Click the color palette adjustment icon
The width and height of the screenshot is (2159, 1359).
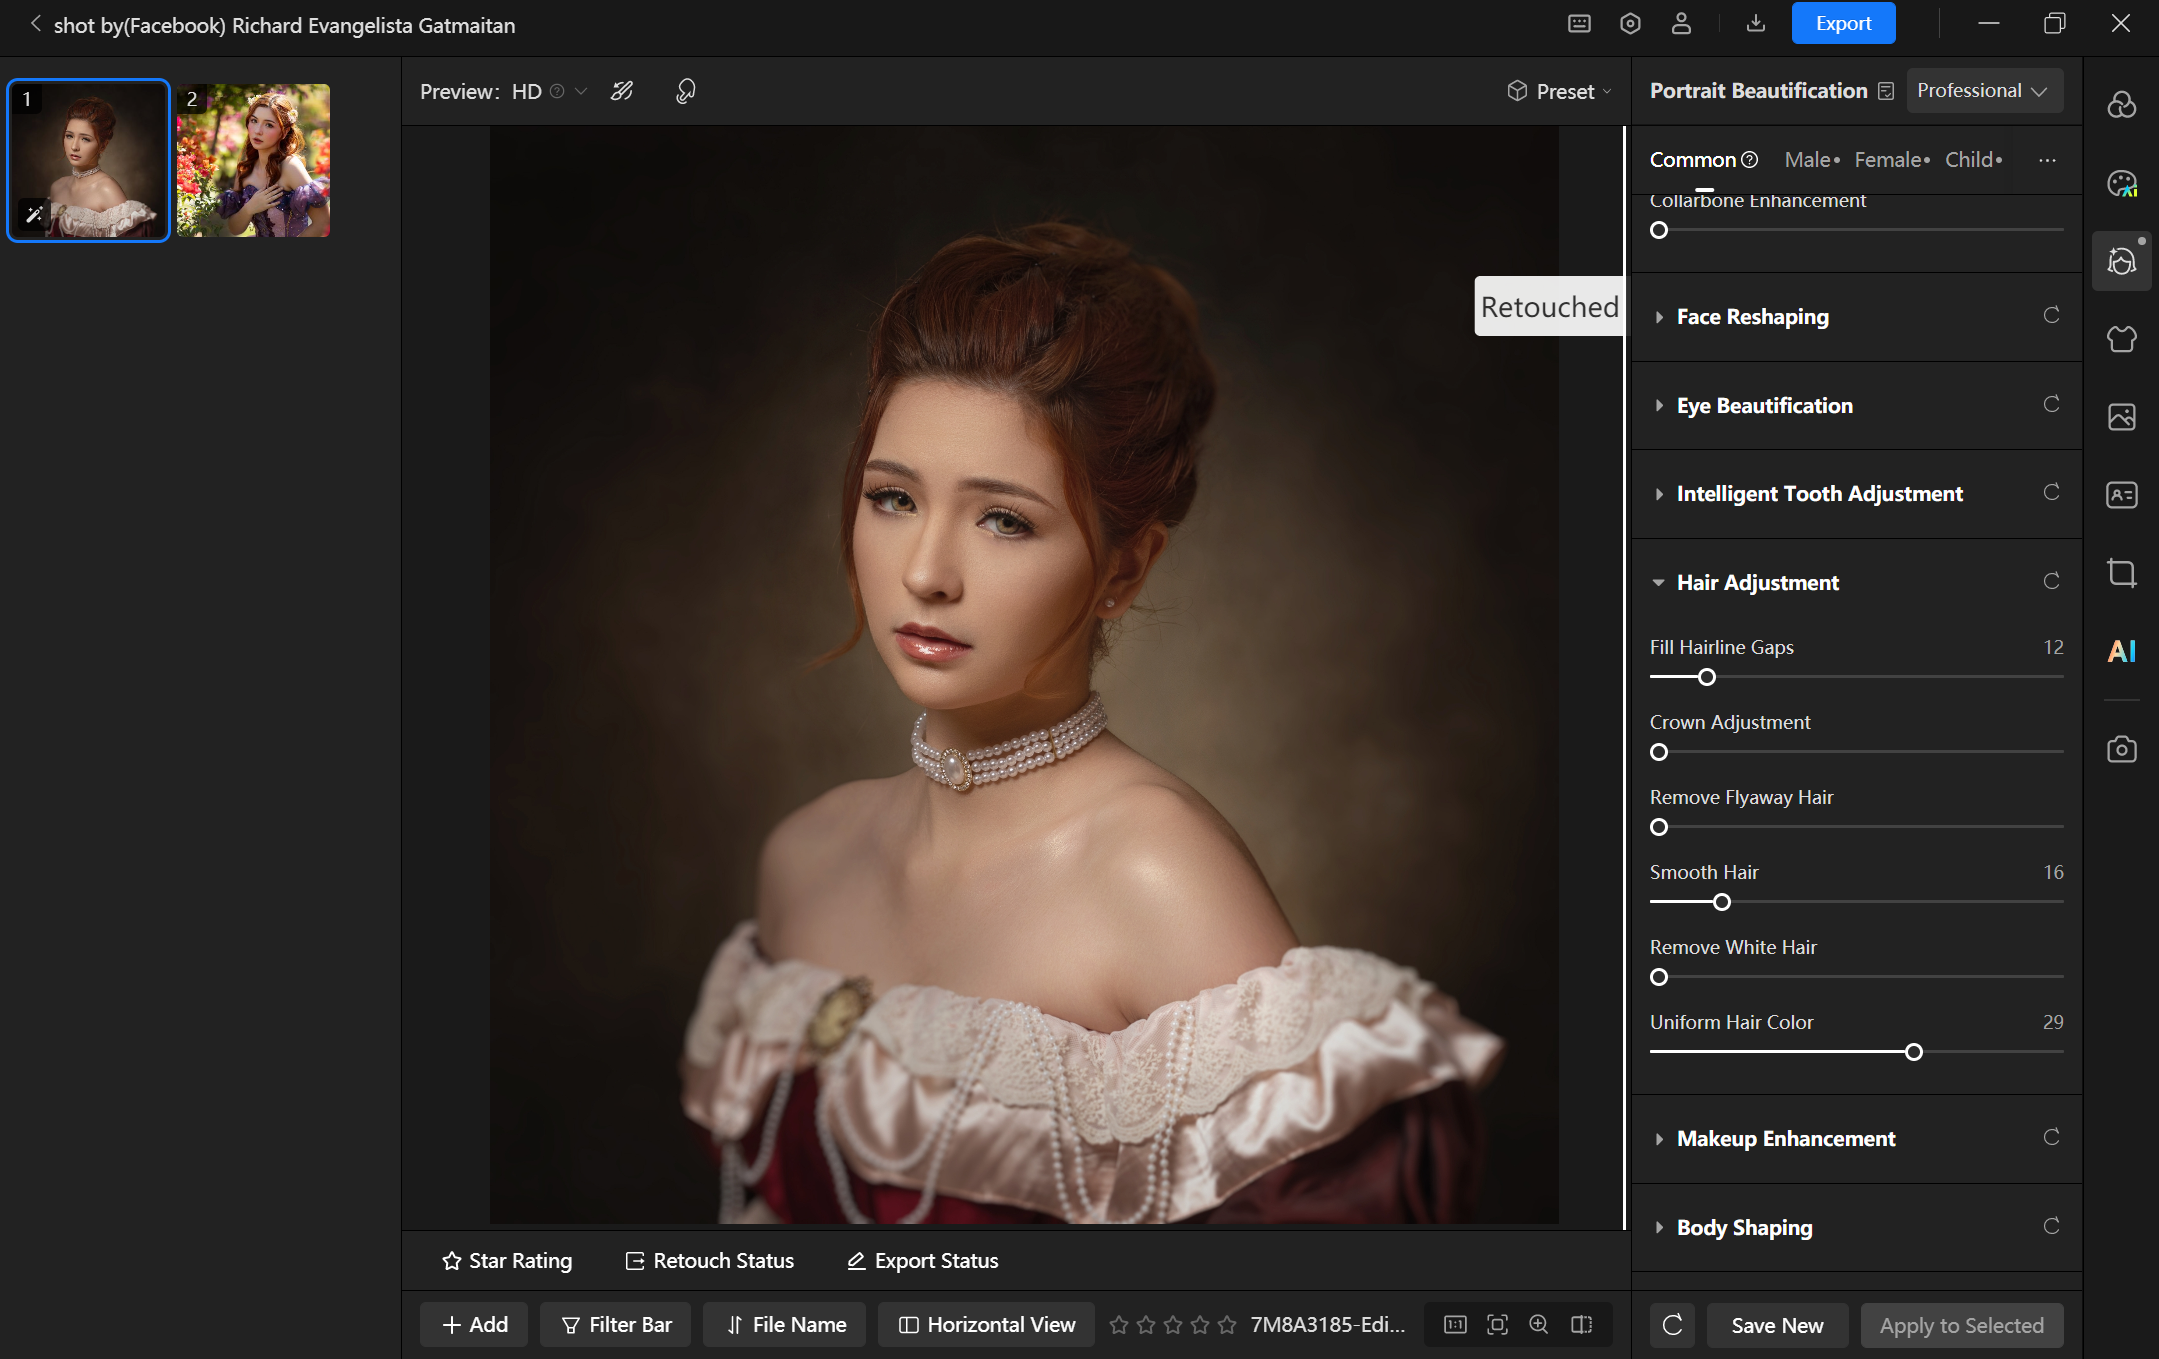pyautogui.click(x=2121, y=183)
